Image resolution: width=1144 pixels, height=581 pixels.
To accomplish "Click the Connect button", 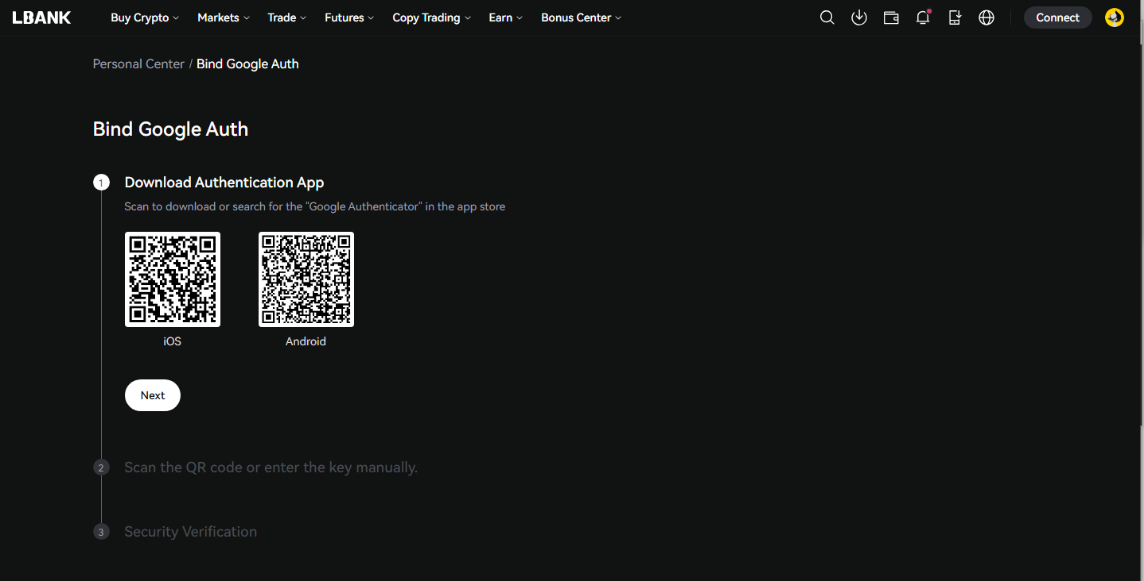I will 1057,18.
